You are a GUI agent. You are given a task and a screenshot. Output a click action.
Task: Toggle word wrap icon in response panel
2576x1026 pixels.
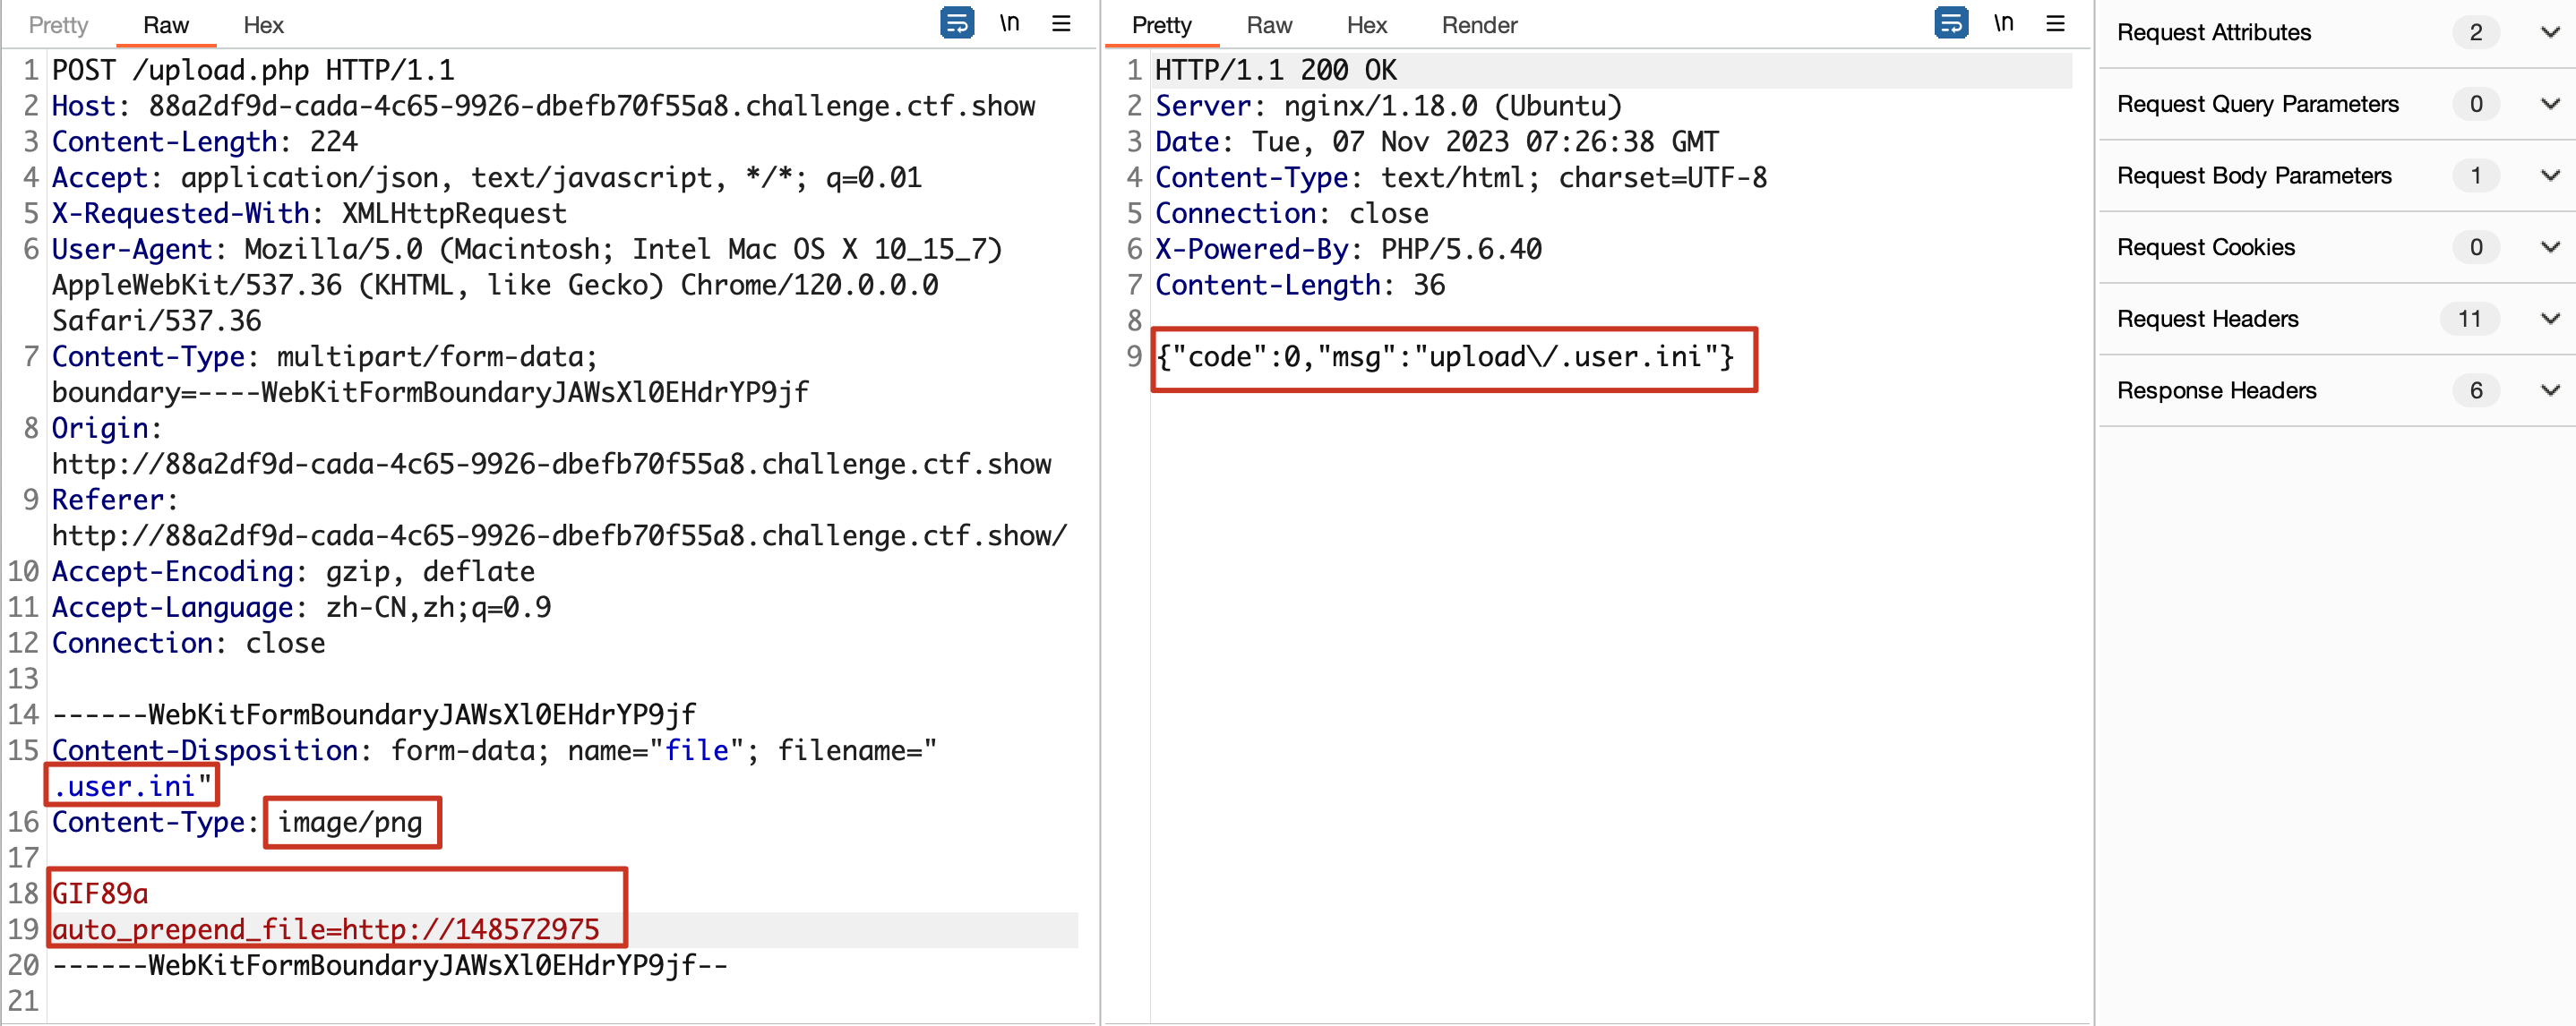(1951, 22)
